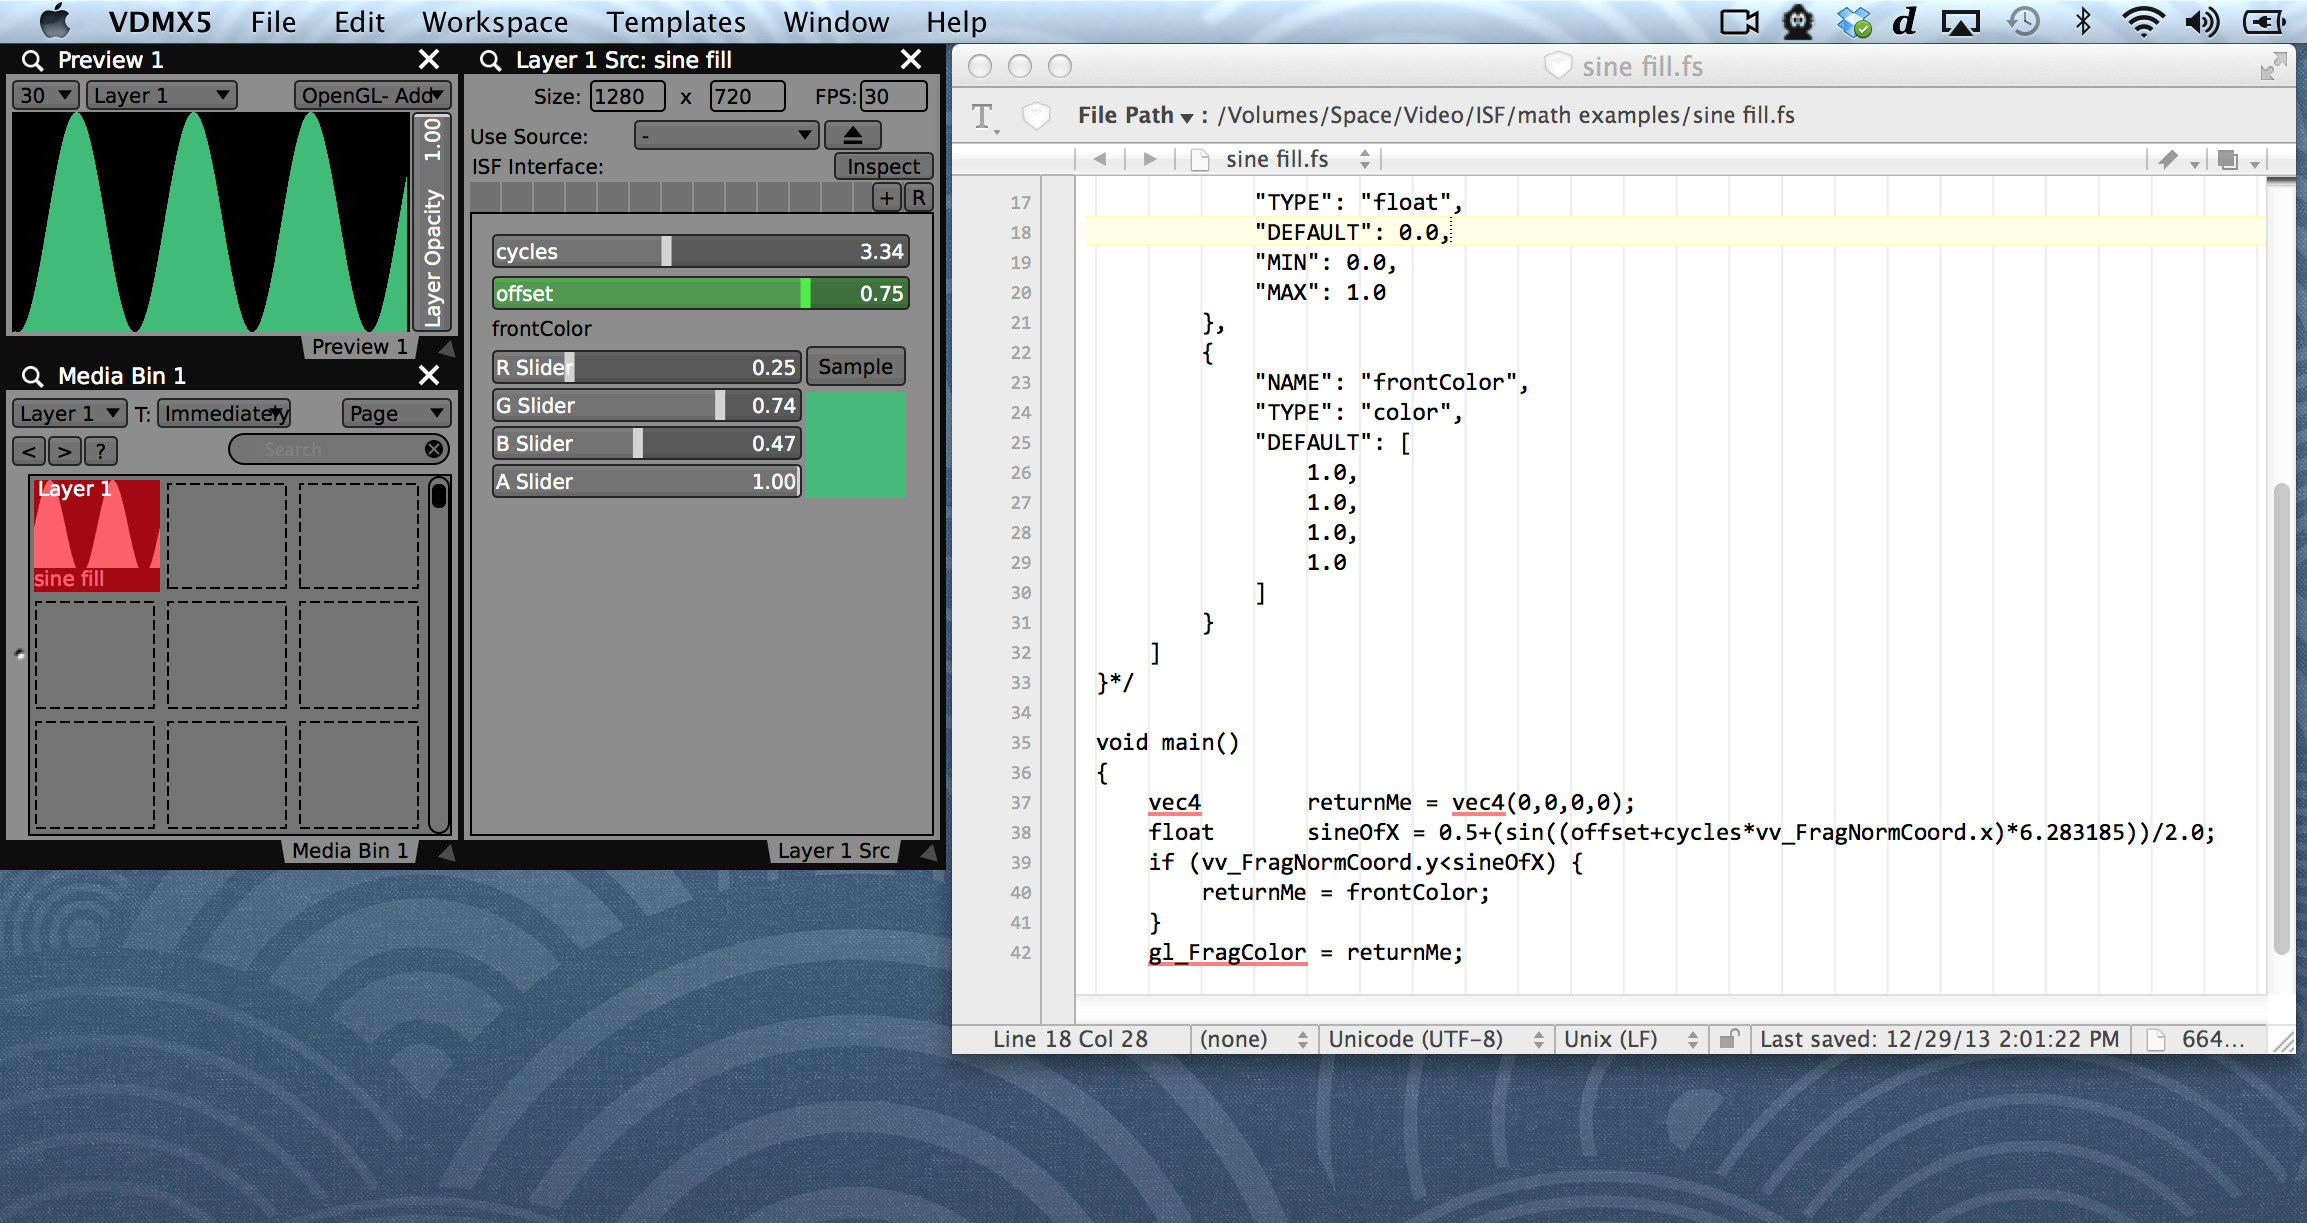
Task: Click the Preview 1 tab label
Action: pyautogui.click(x=359, y=347)
